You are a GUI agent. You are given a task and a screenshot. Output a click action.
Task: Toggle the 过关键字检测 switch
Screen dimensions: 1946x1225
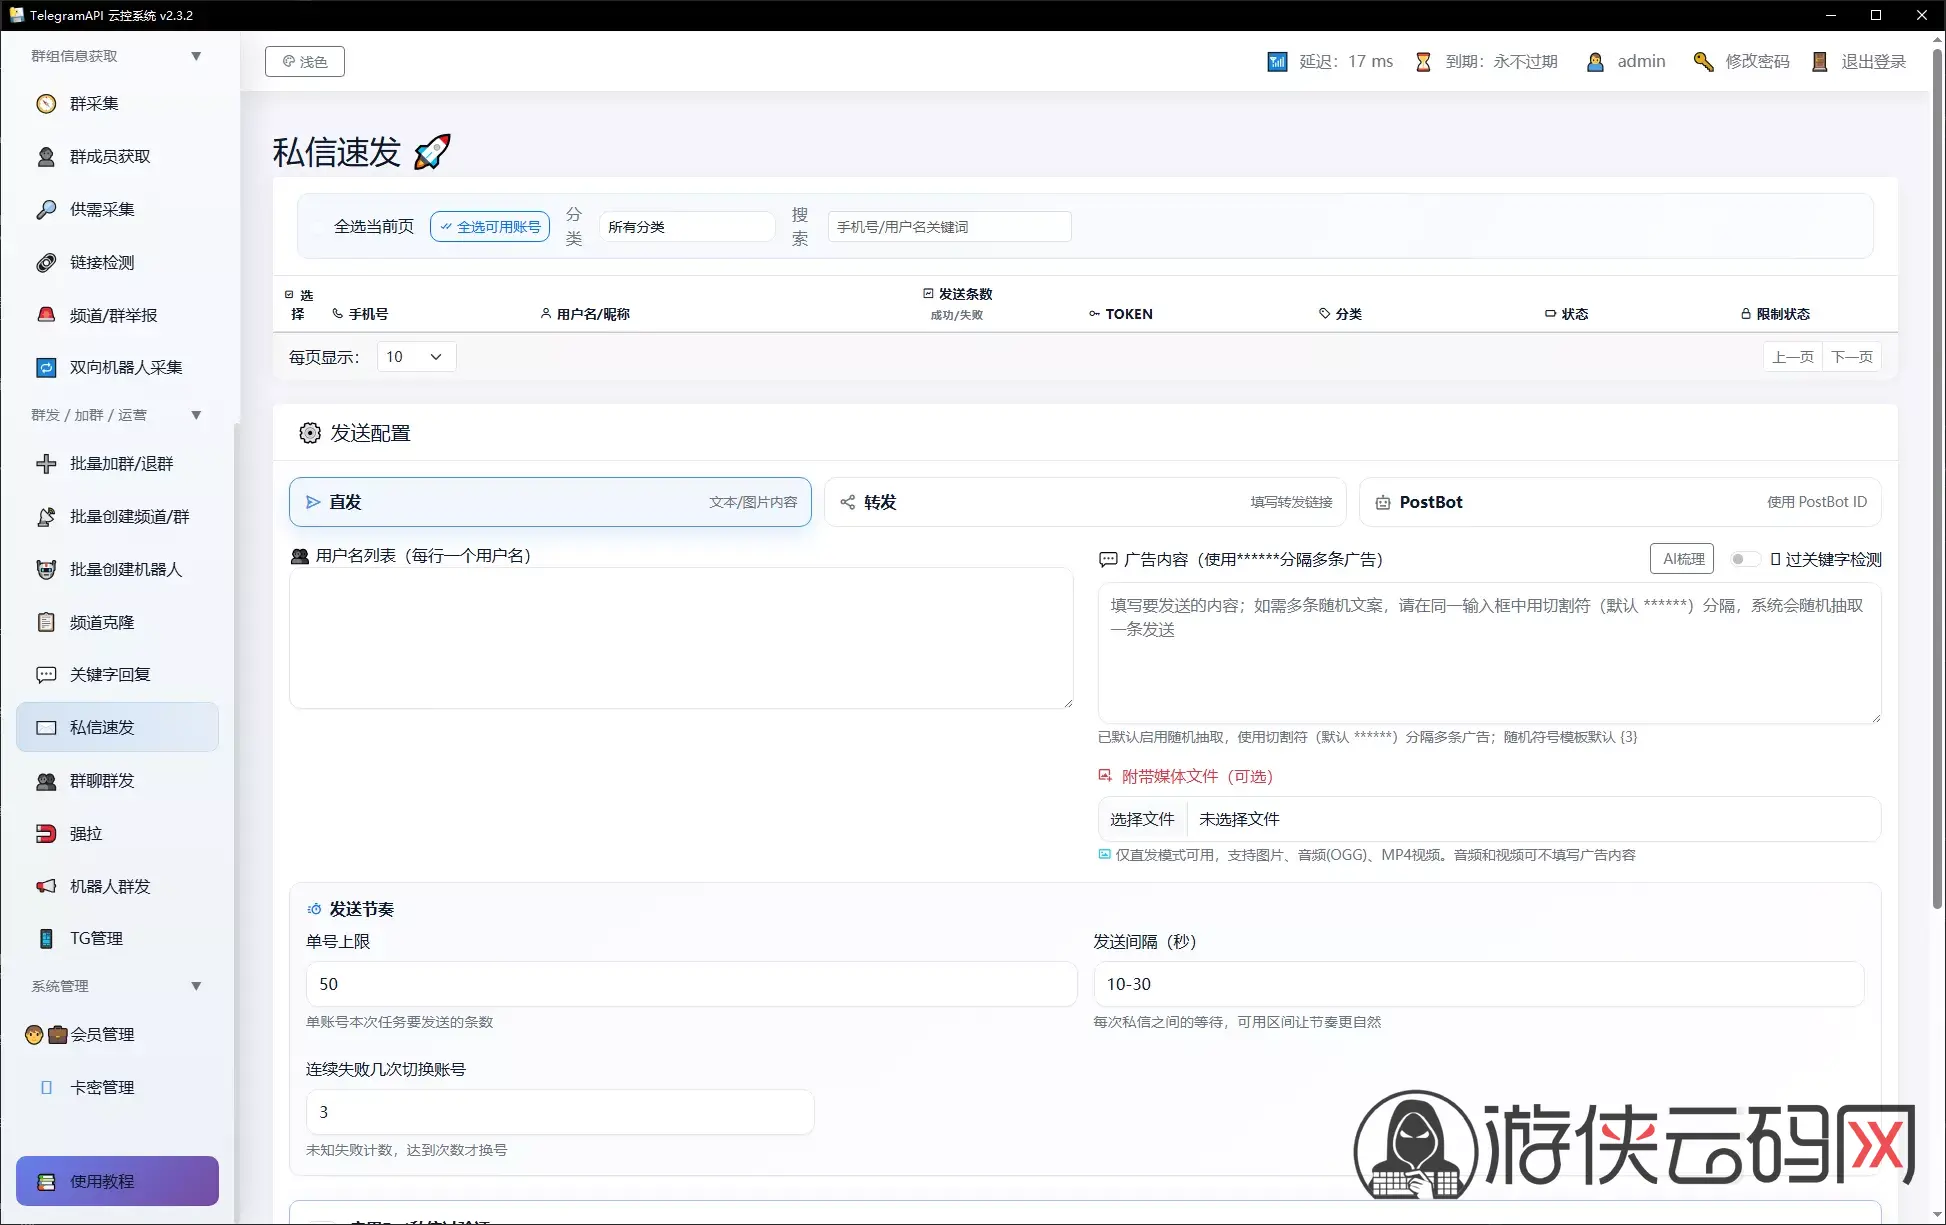(x=1745, y=559)
